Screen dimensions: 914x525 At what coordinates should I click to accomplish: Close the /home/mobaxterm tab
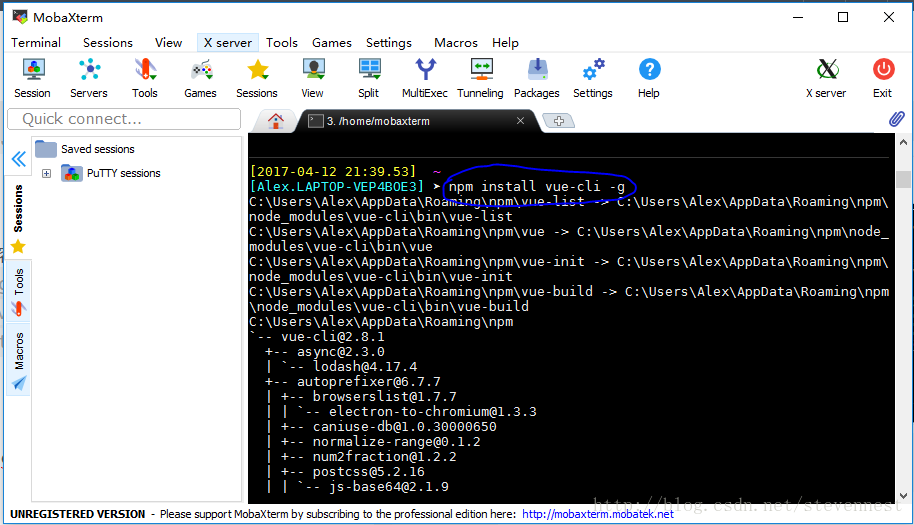[x=521, y=121]
